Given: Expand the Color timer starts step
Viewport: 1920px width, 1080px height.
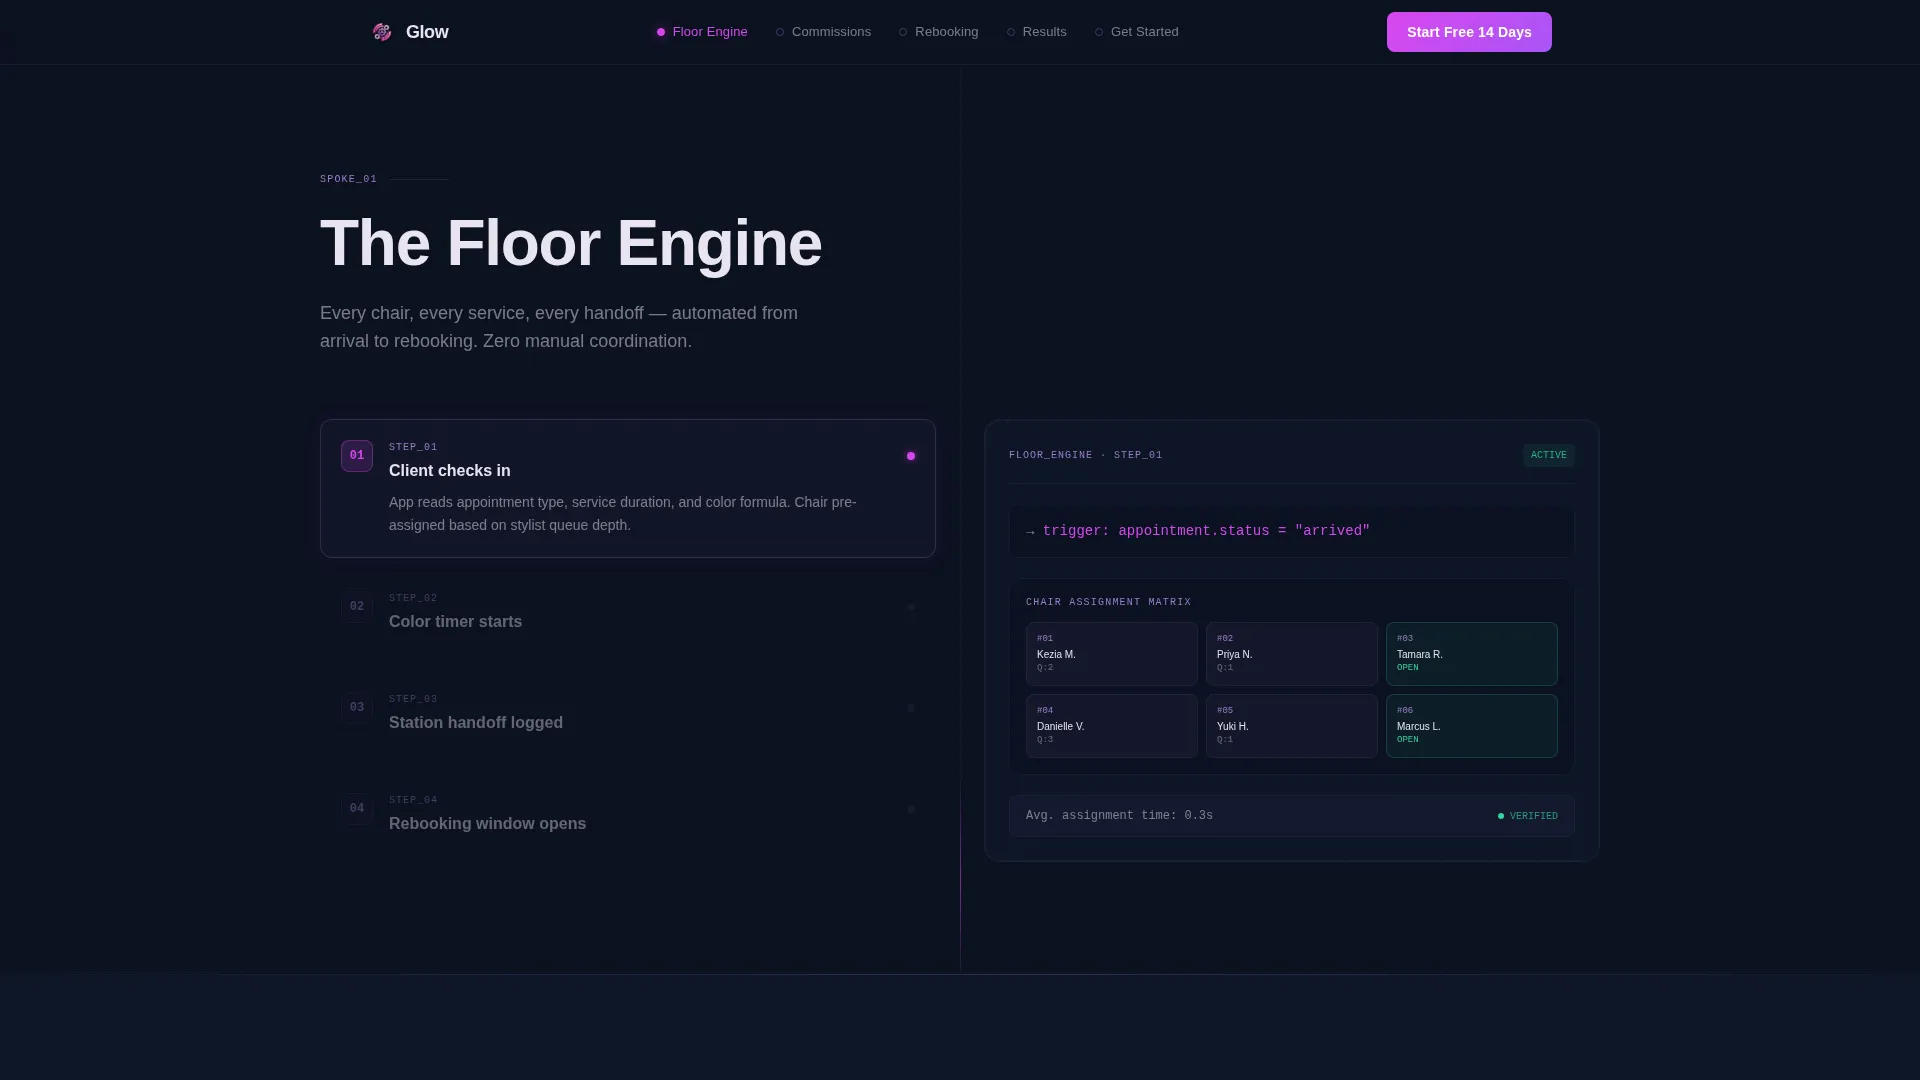Looking at the screenshot, I should [628, 611].
